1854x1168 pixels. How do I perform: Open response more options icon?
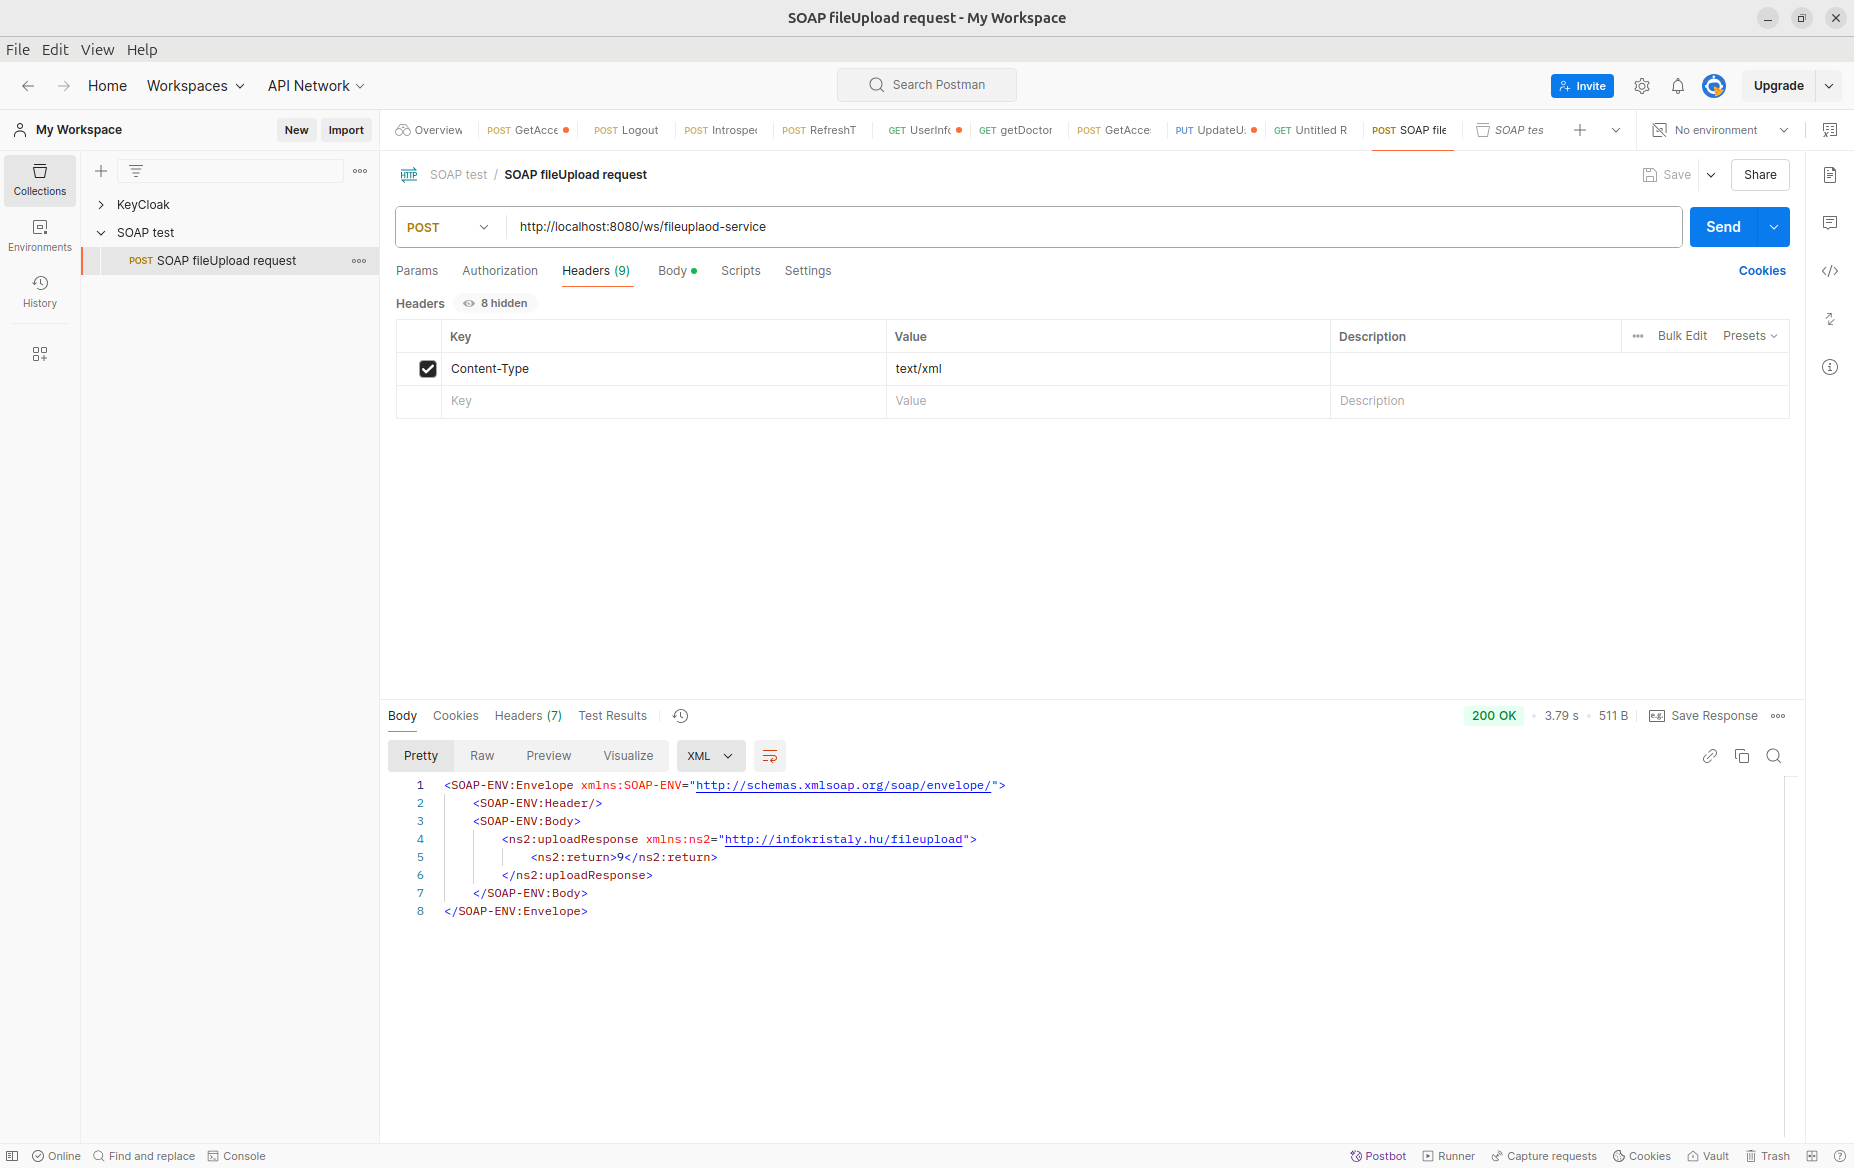(x=1778, y=716)
